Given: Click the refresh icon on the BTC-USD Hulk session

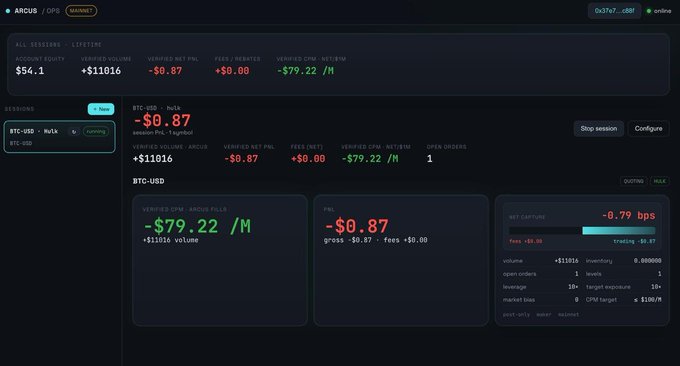Looking at the screenshot, I should coord(74,131).
